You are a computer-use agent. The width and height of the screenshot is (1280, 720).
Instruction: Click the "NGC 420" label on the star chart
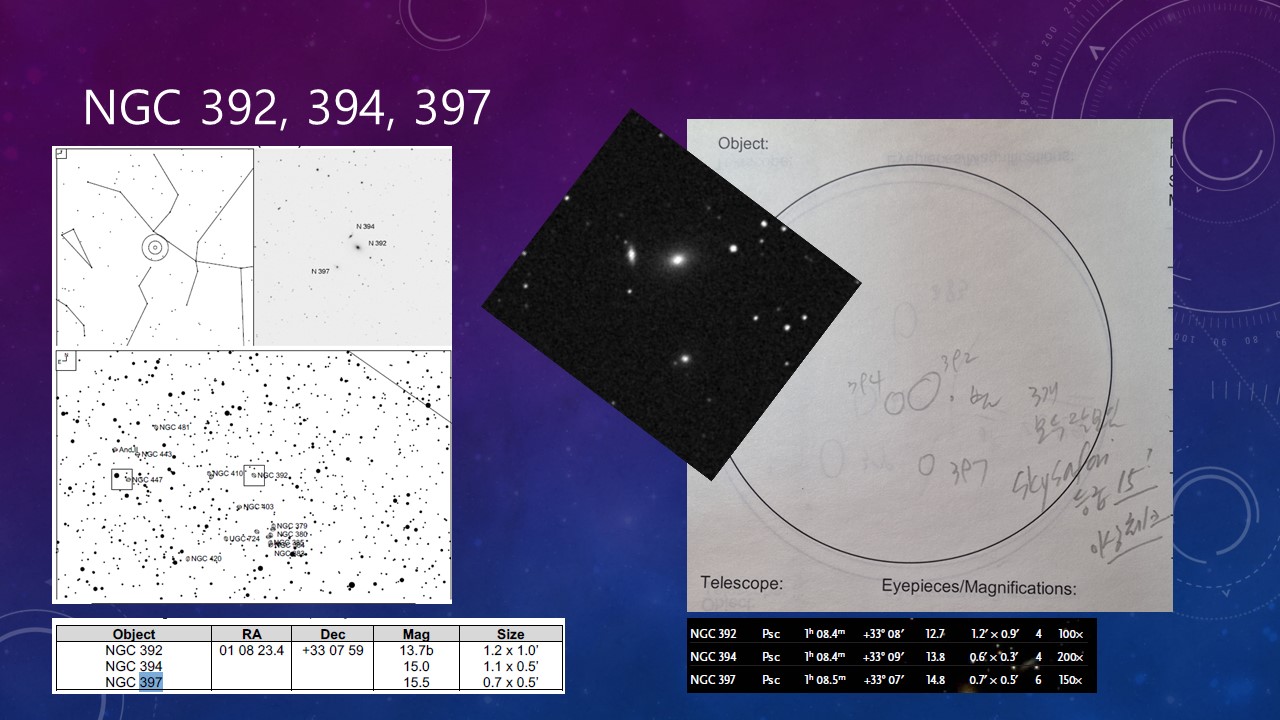point(206,558)
